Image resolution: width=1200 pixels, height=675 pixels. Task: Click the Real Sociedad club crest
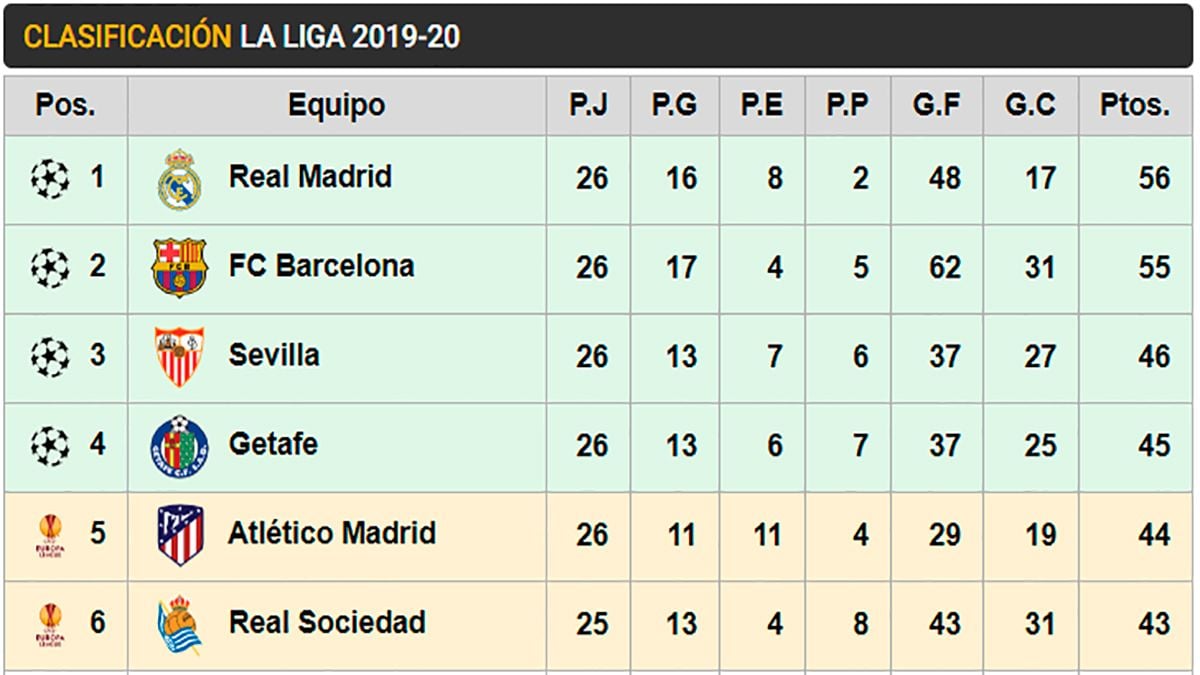pyautogui.click(x=180, y=623)
